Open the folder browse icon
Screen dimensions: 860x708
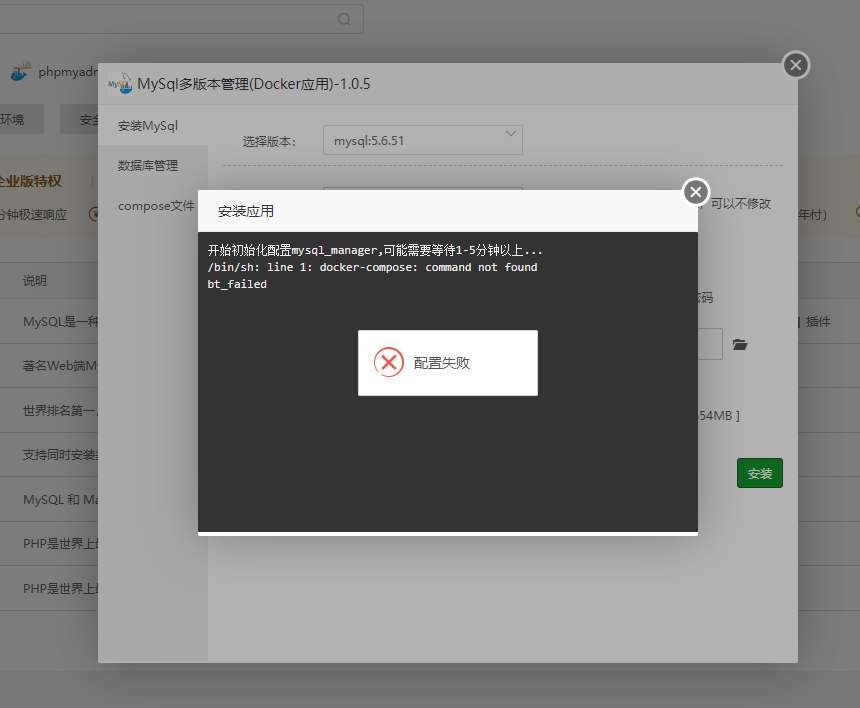click(740, 344)
